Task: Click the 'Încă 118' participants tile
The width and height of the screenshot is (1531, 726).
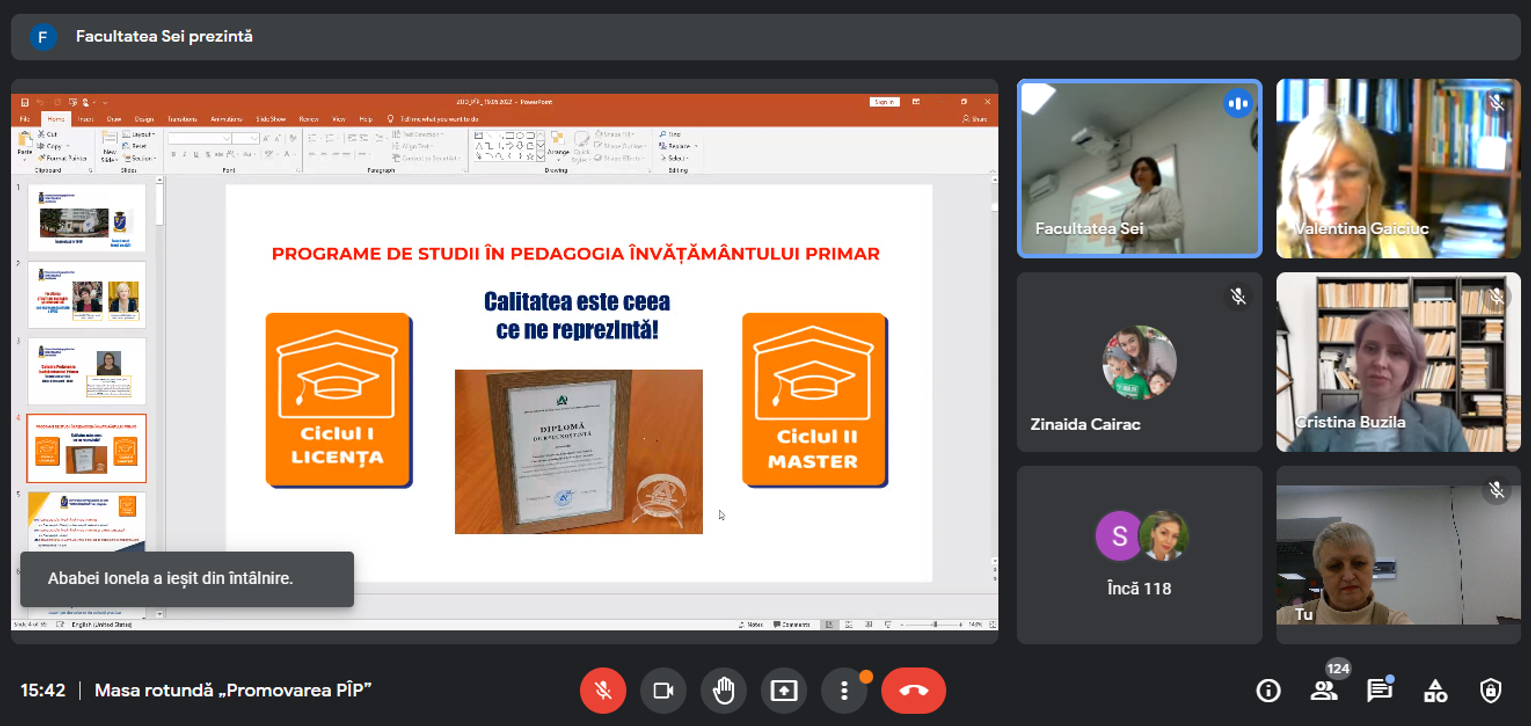Action: pos(1139,554)
